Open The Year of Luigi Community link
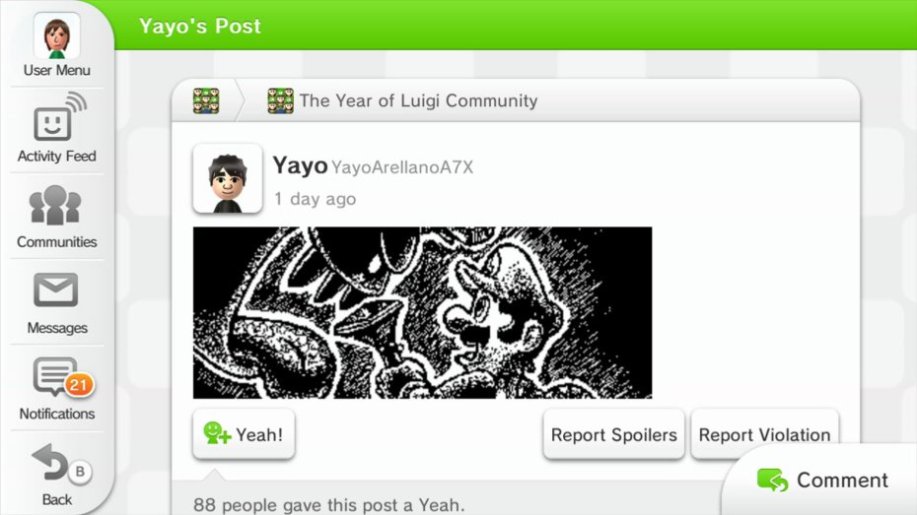The height and width of the screenshot is (515, 917). (419, 101)
